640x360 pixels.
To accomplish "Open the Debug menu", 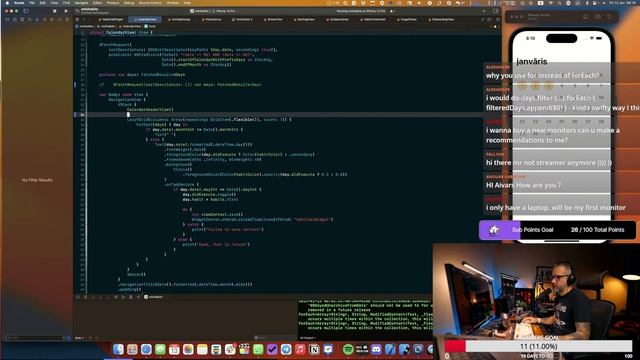I will (129, 3).
